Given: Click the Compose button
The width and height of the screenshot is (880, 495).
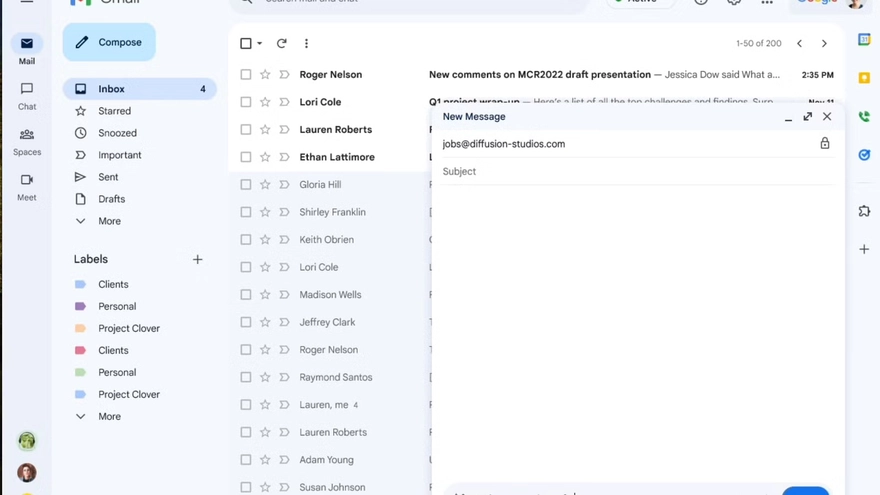Looking at the screenshot, I should tap(109, 42).
